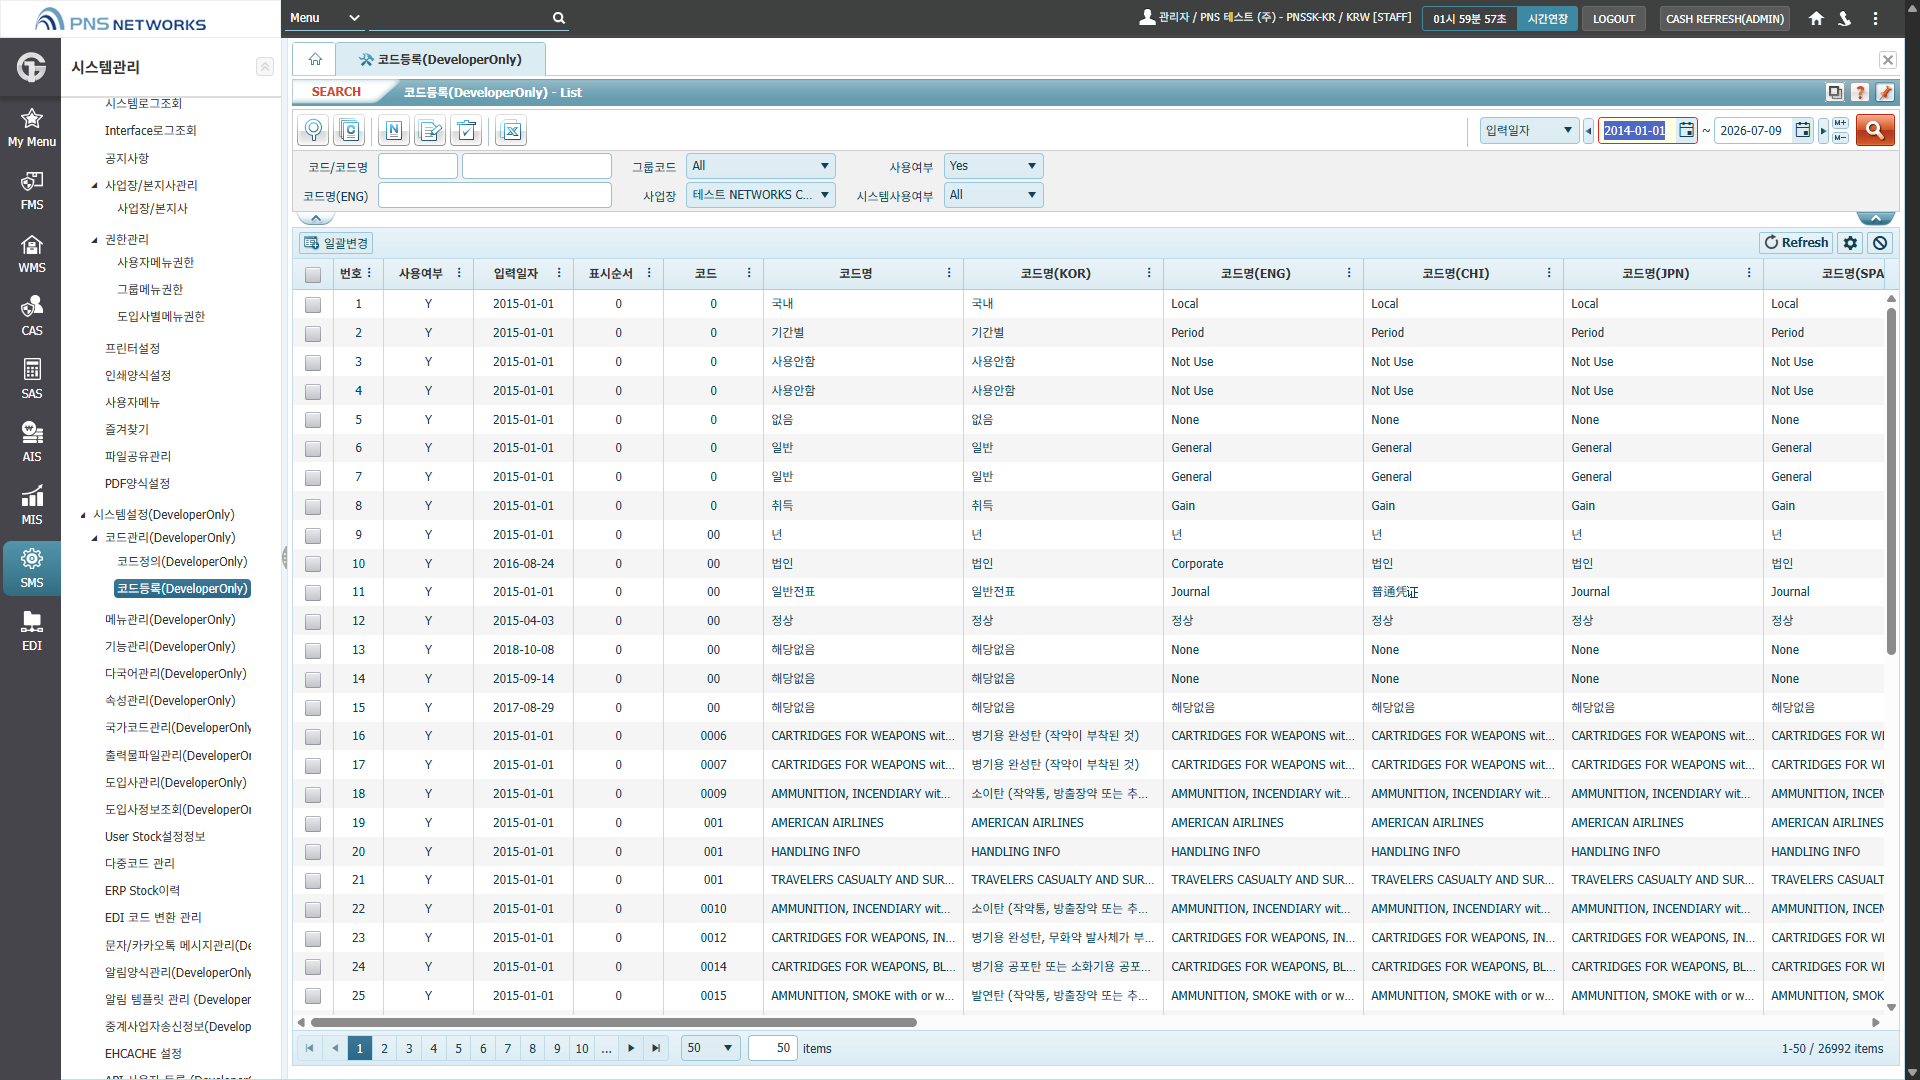Screen dimensions: 1920x1080
Task: Click the 일괄변경 button
Action: pyautogui.click(x=336, y=243)
